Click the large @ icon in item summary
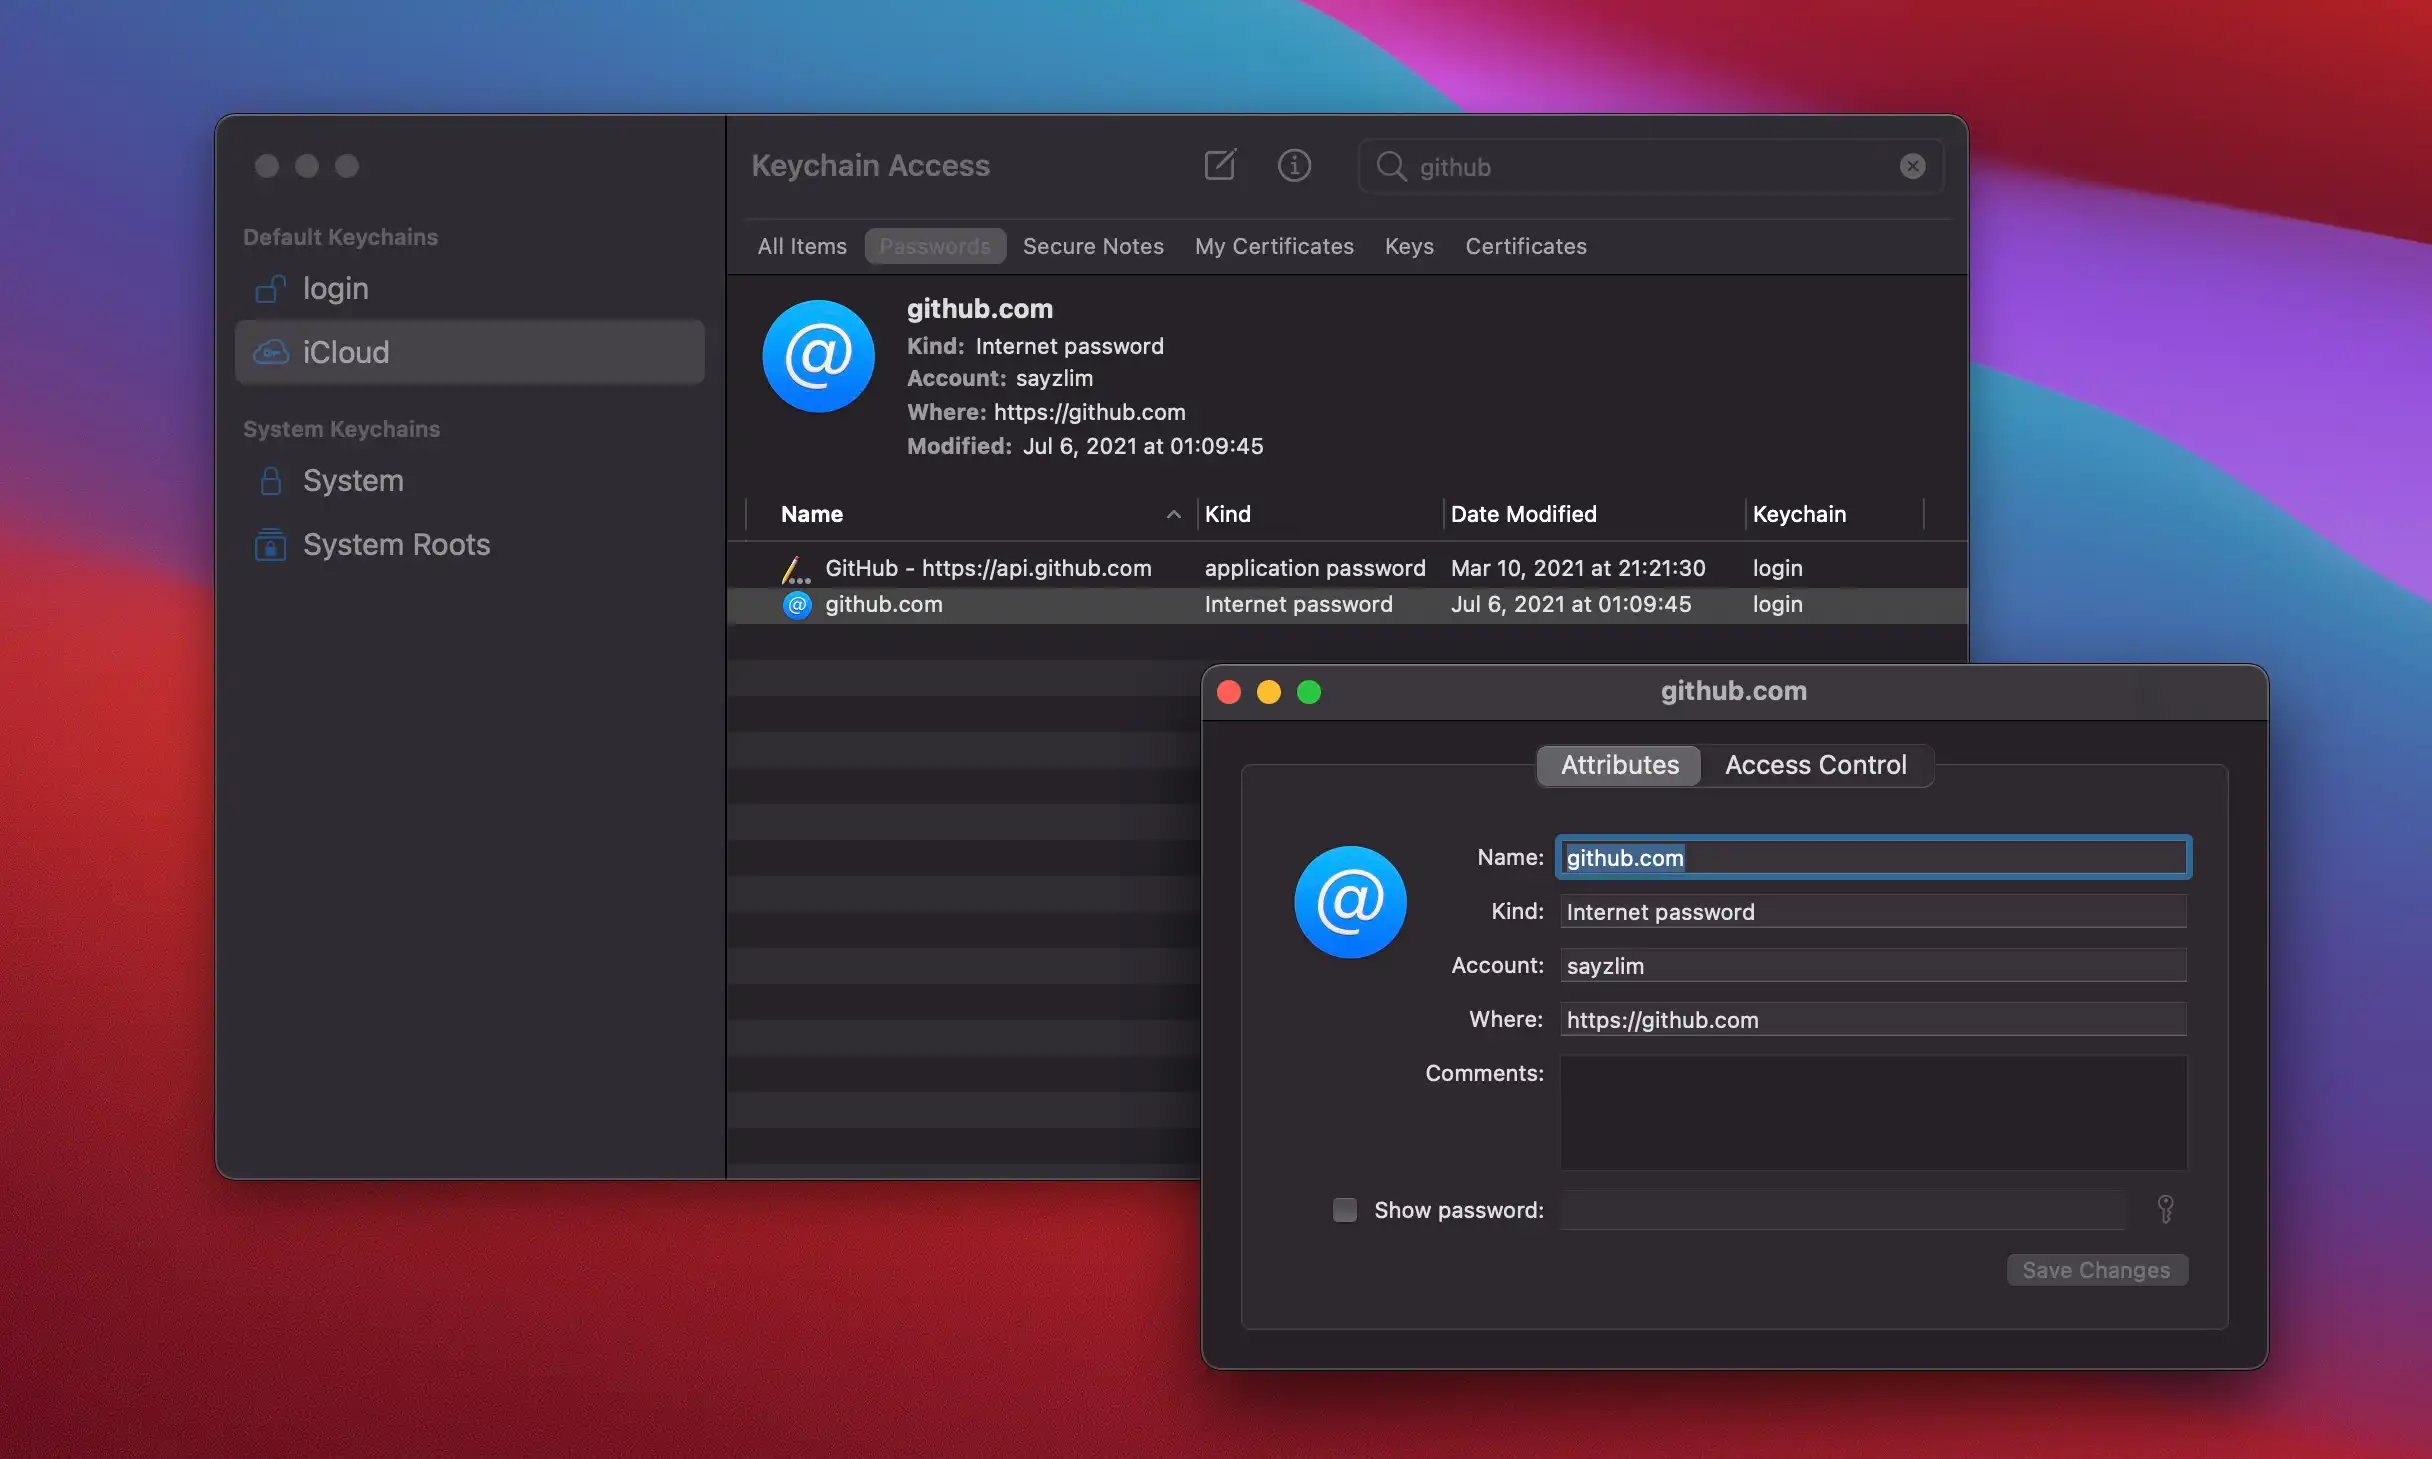Screen dimensions: 2432x1459 (818, 356)
